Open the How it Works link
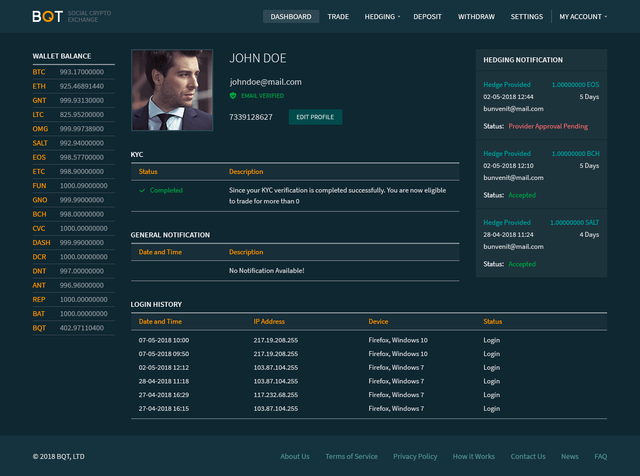This screenshot has height=476, width=640. coord(473,456)
